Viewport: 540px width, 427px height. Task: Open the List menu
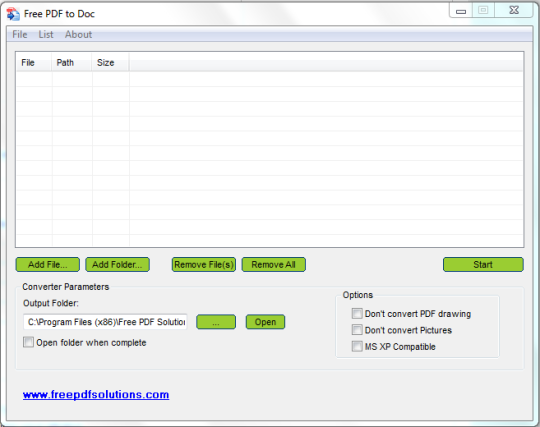point(46,34)
